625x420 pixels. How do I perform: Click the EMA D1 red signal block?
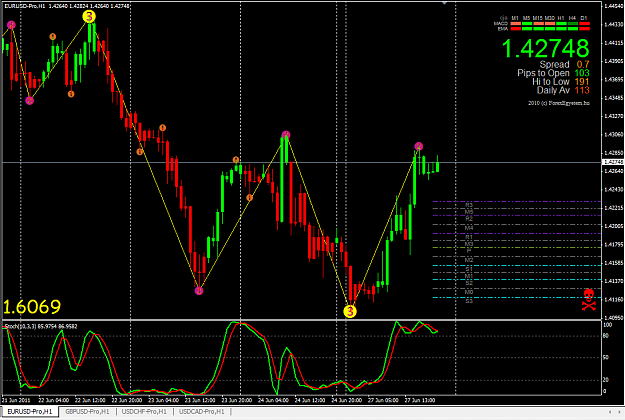coord(584,28)
